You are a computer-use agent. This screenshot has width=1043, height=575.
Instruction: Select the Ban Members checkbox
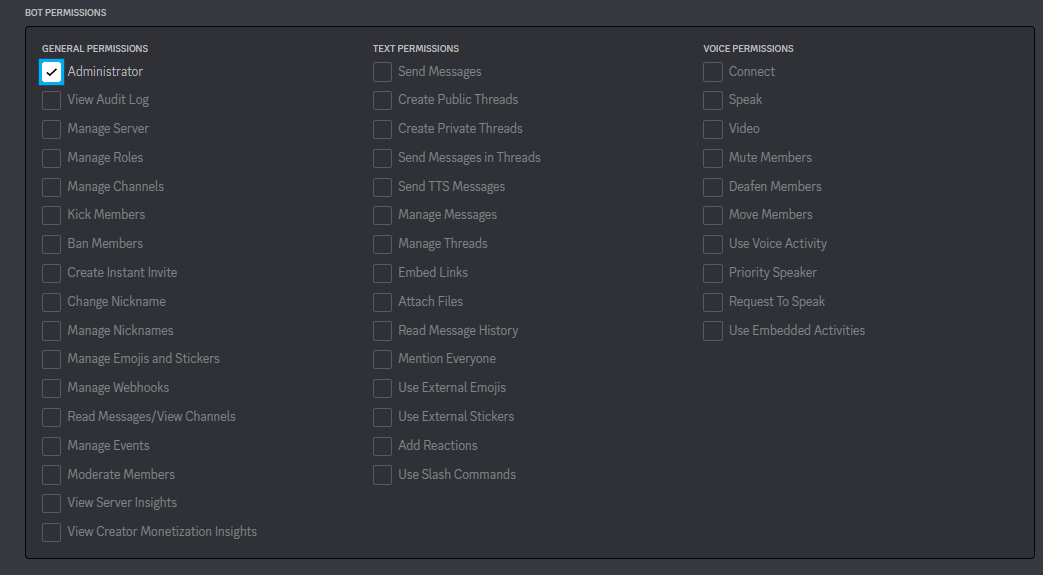click(x=52, y=244)
